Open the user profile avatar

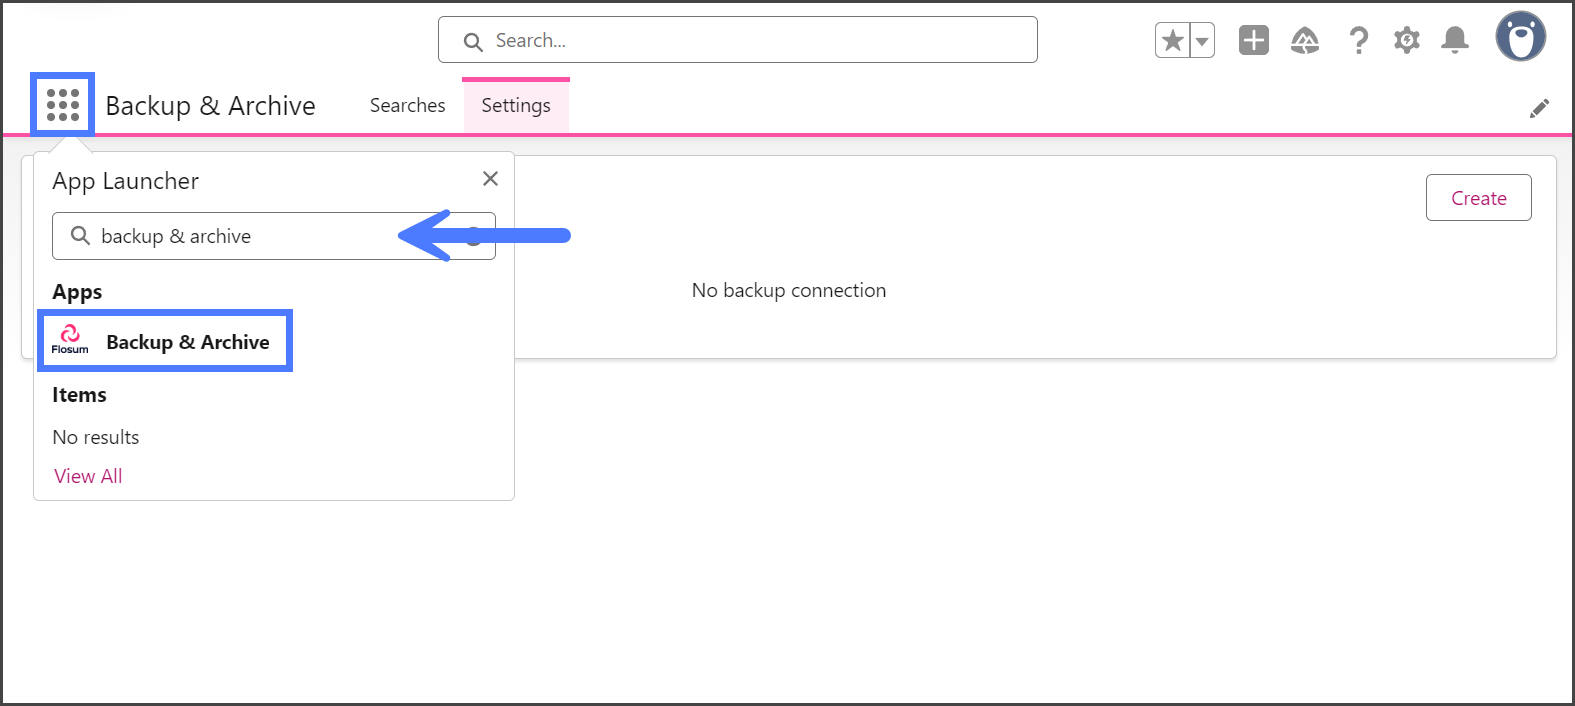point(1520,37)
